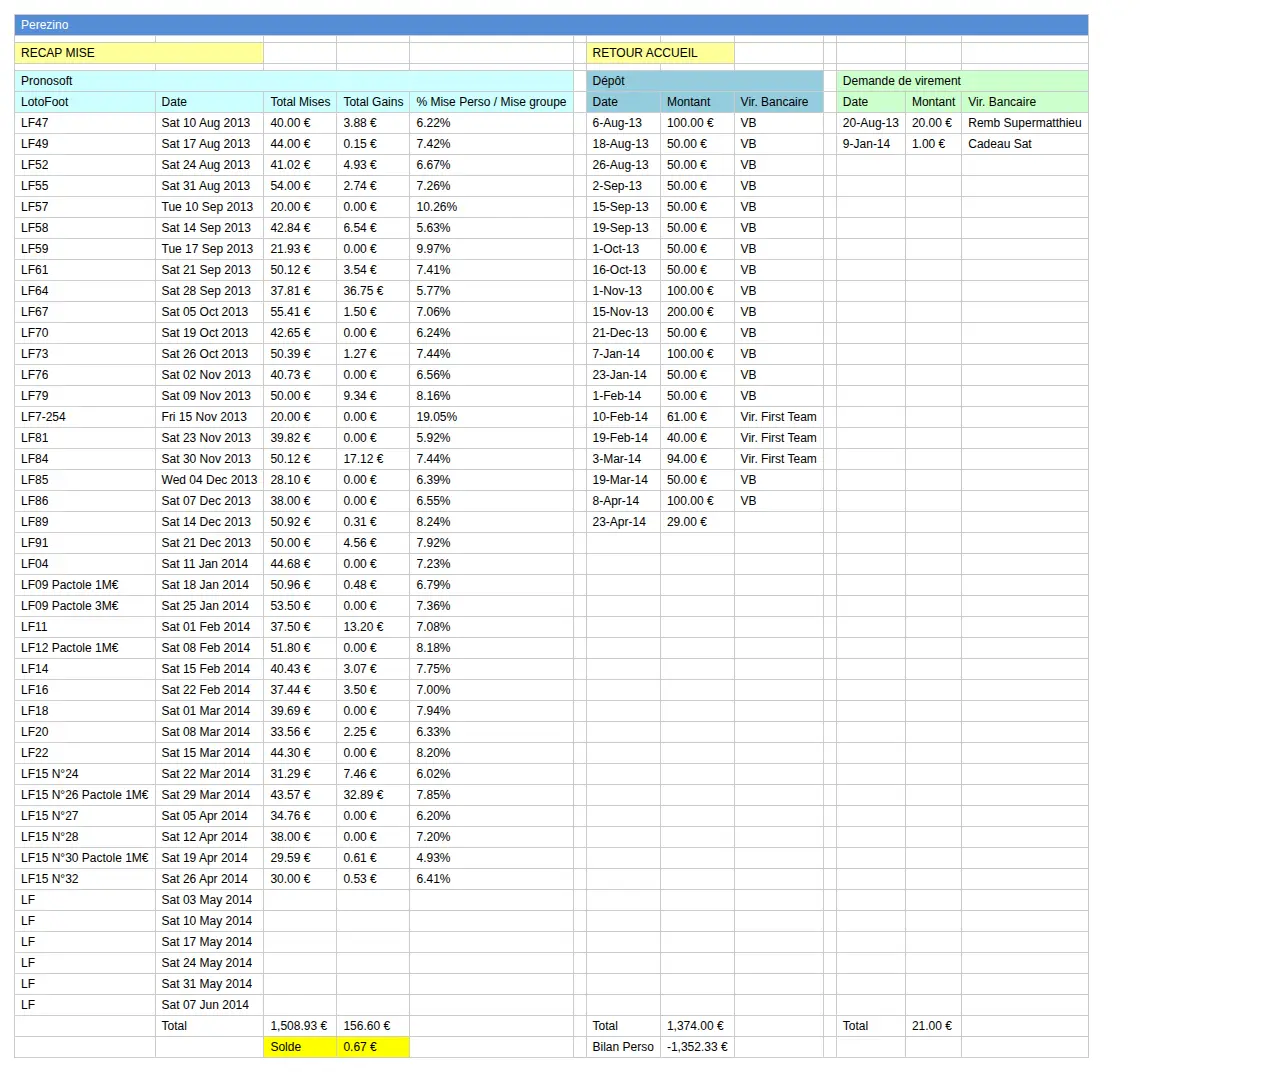Viewport: 1280px width, 1072px height.
Task: Click the Dépôt section header
Action: 705,81
